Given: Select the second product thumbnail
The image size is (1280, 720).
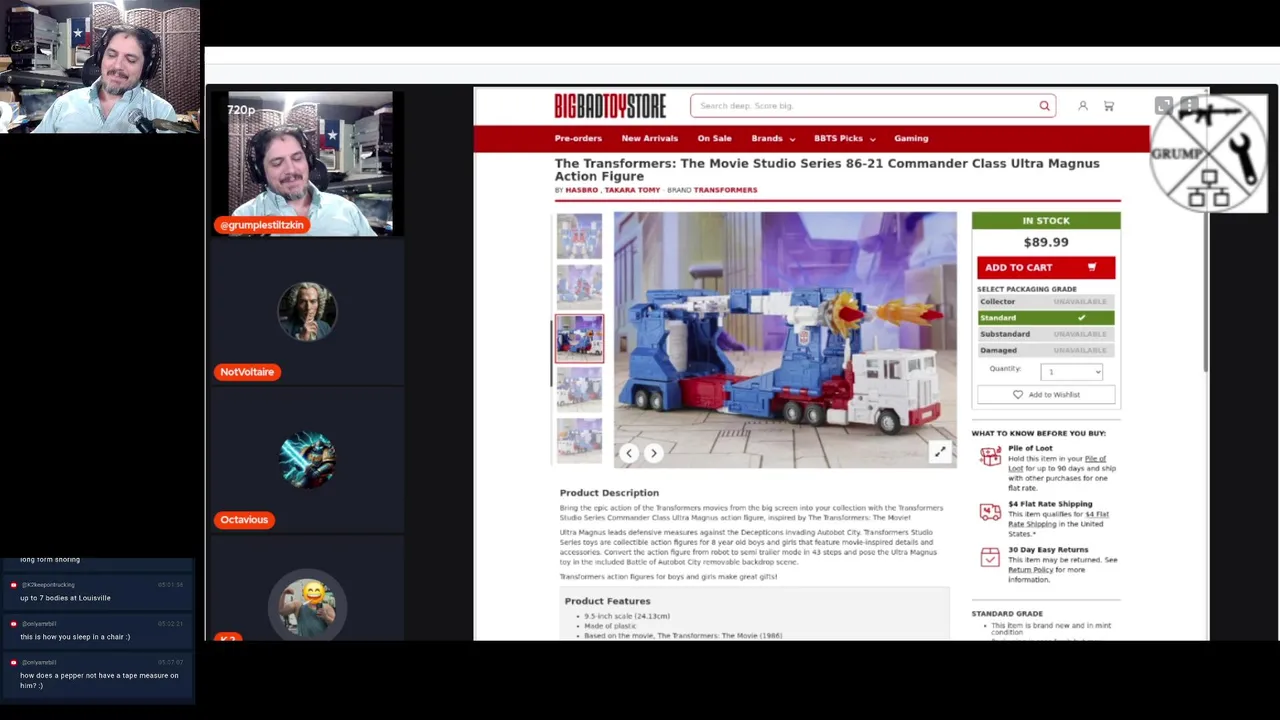Looking at the screenshot, I should point(580,287).
